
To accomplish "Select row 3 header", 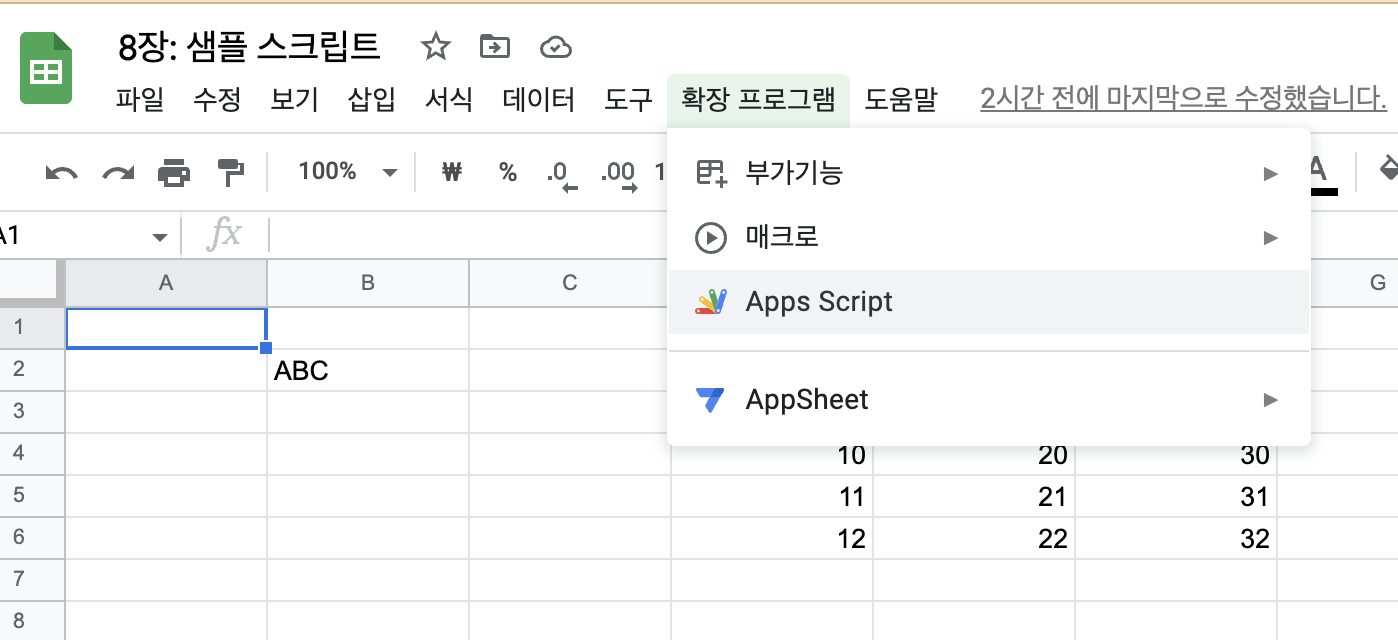I will click(32, 411).
